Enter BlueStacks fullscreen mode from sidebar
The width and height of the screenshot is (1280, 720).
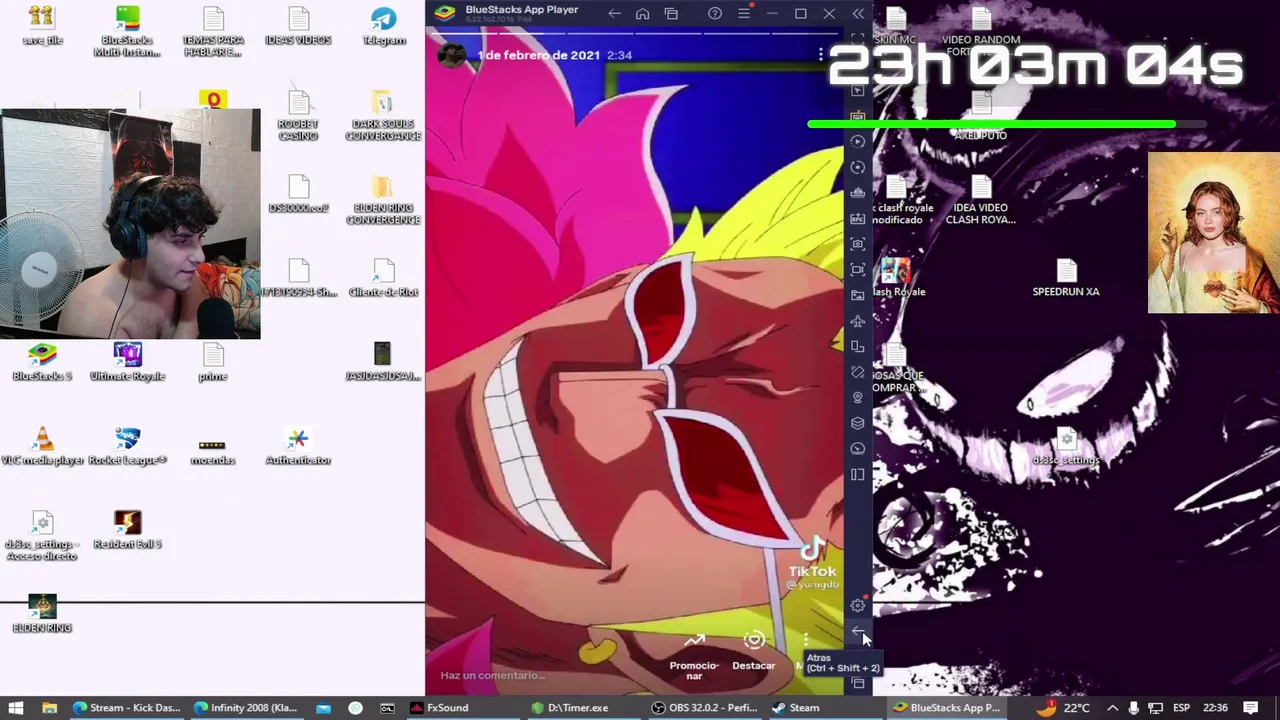(858, 40)
